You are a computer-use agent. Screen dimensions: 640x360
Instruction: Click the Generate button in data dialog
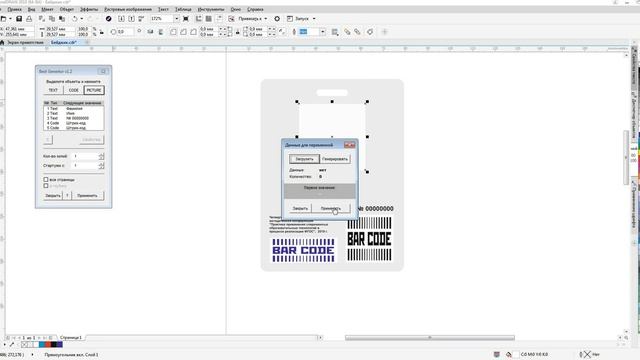click(x=335, y=159)
